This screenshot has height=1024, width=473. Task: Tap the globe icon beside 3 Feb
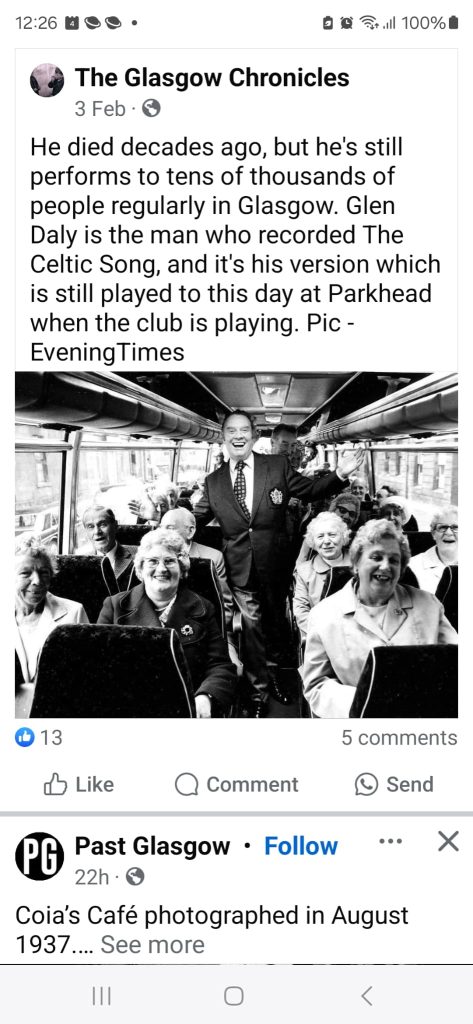pos(151,108)
